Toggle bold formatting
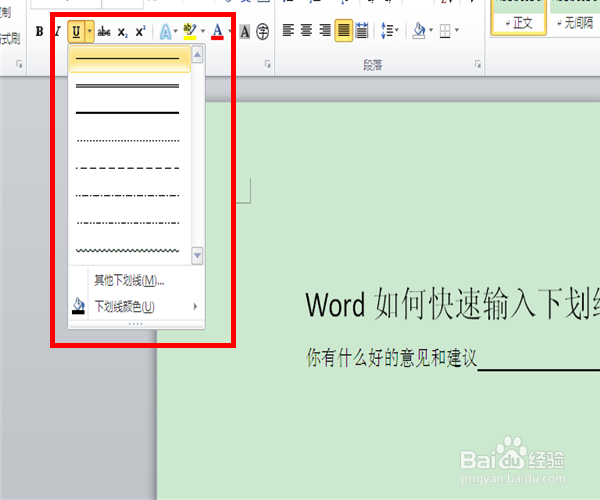This screenshot has width=600, height=500. coord(39,31)
